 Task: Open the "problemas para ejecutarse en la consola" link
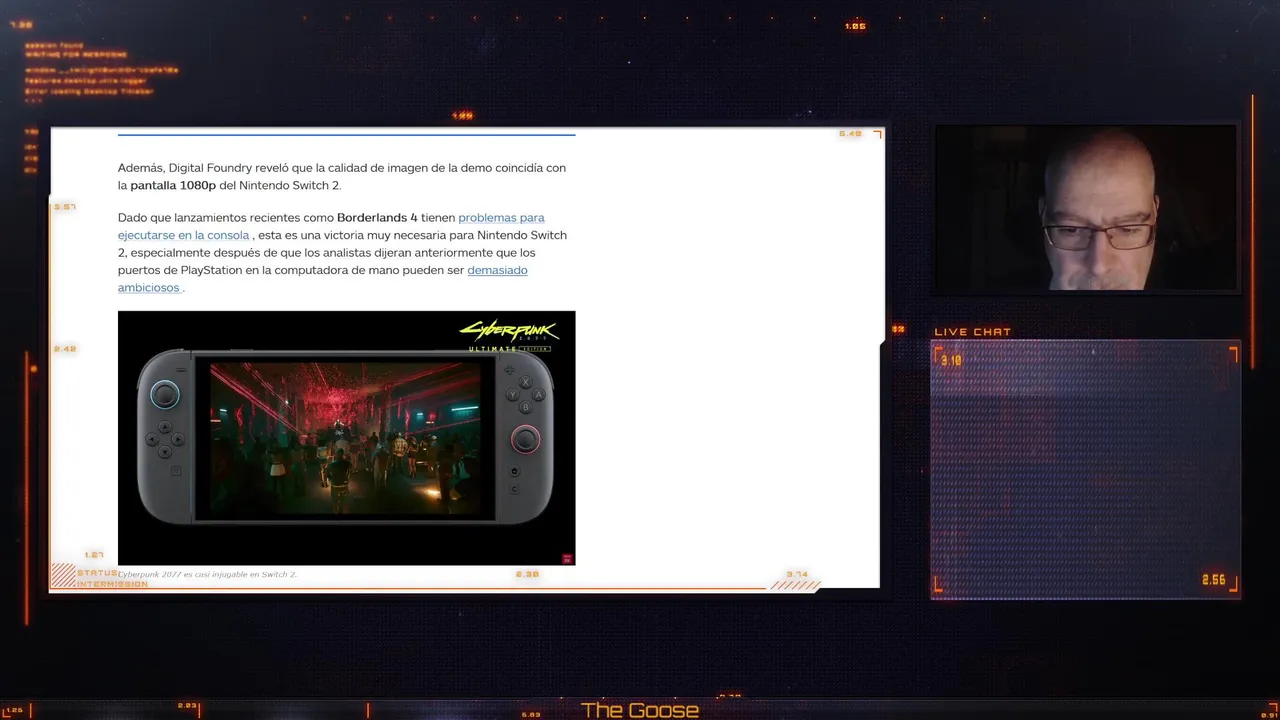coord(501,218)
